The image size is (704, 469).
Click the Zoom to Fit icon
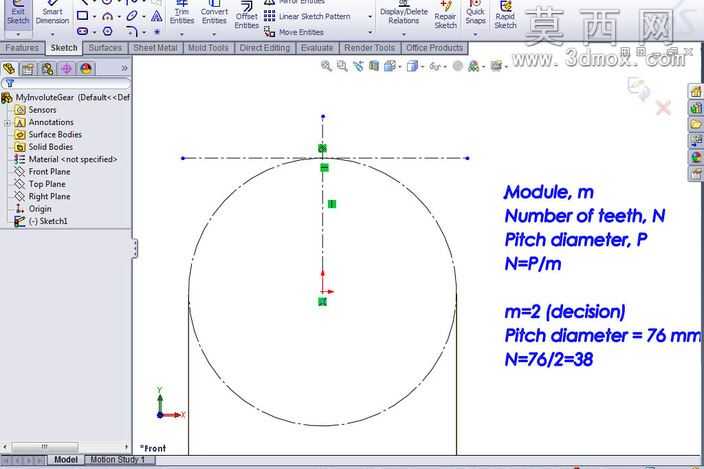click(326, 66)
